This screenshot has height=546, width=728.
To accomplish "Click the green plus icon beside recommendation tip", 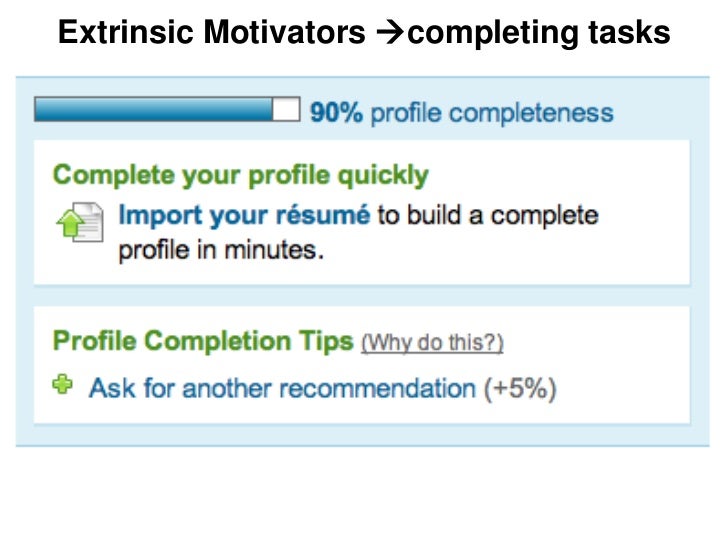I will (62, 384).
